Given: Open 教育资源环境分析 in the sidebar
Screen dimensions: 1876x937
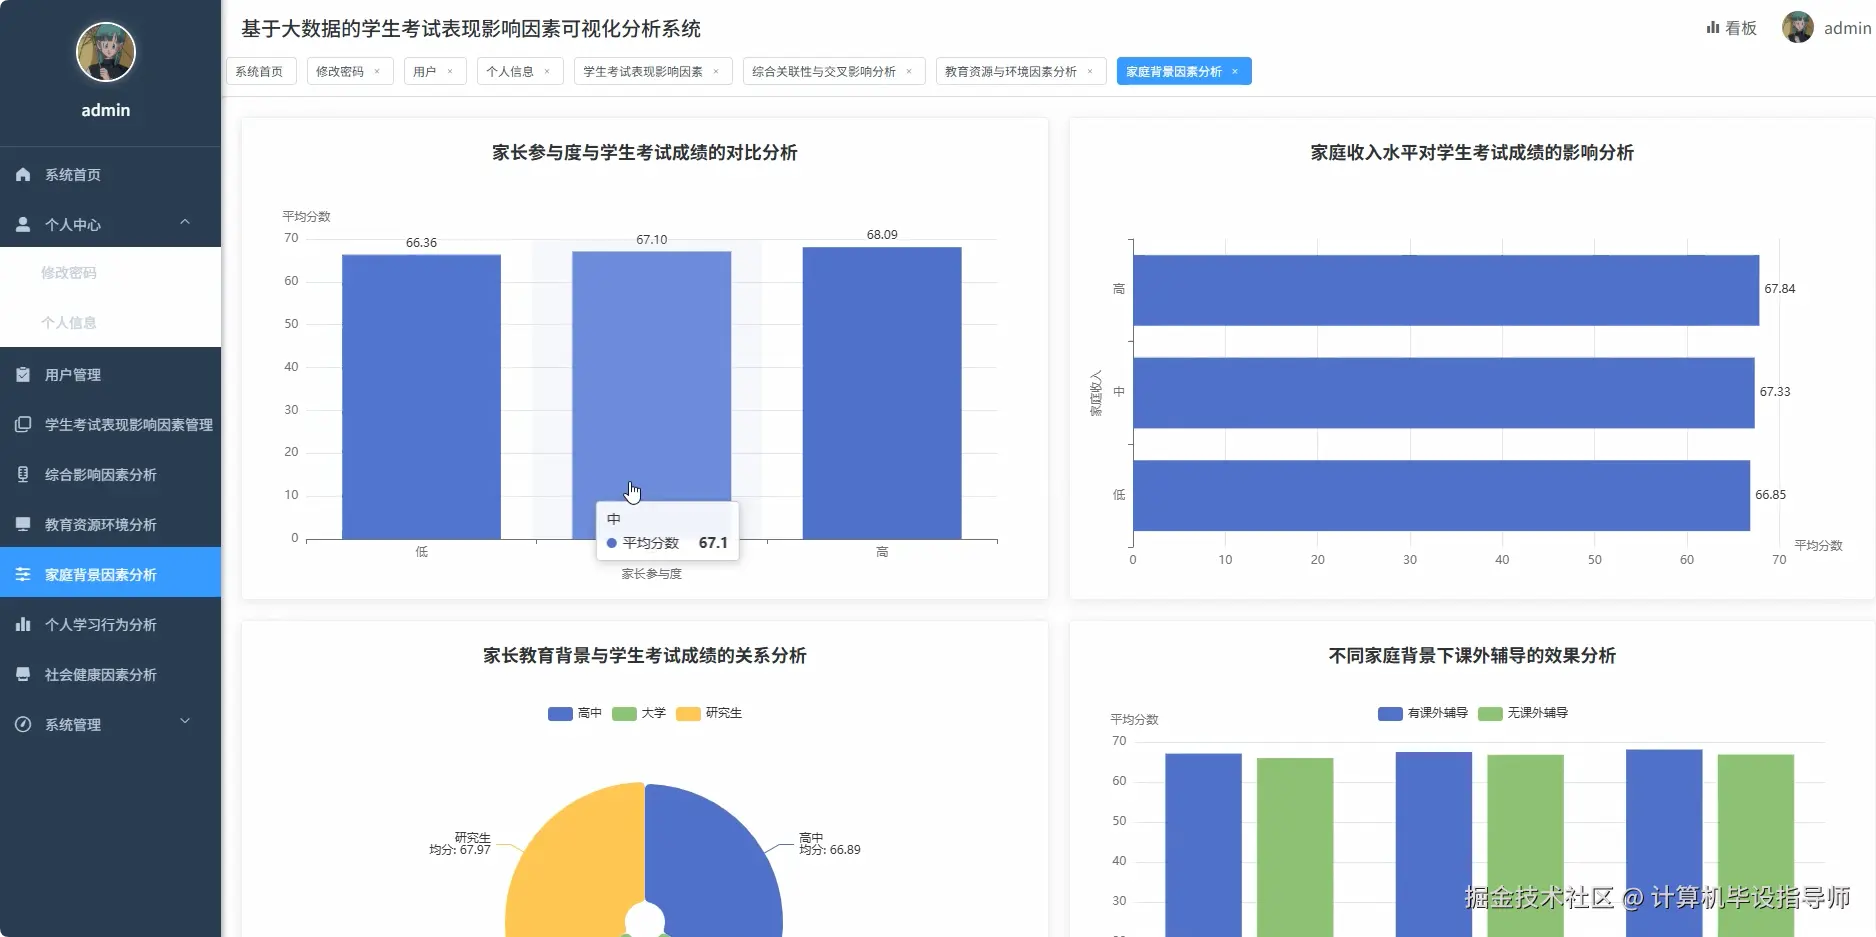Looking at the screenshot, I should coord(110,524).
